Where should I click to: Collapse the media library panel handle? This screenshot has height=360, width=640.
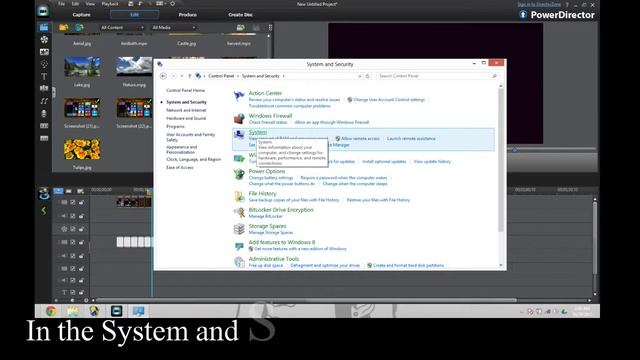pos(54,92)
